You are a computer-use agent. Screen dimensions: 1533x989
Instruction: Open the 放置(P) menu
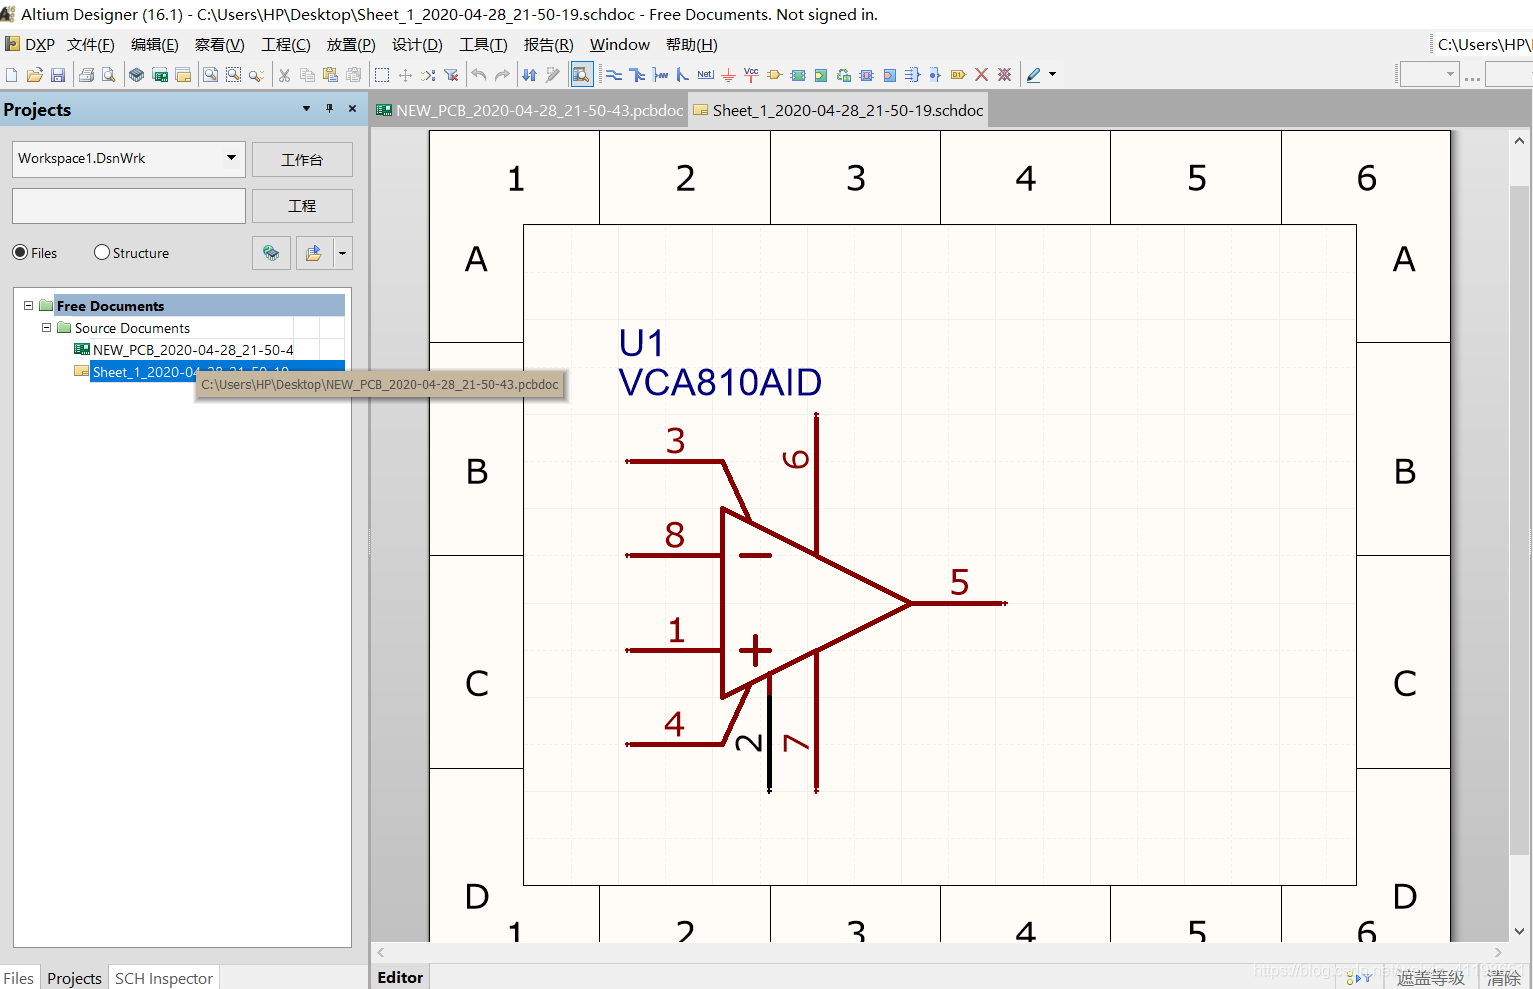[x=351, y=45]
